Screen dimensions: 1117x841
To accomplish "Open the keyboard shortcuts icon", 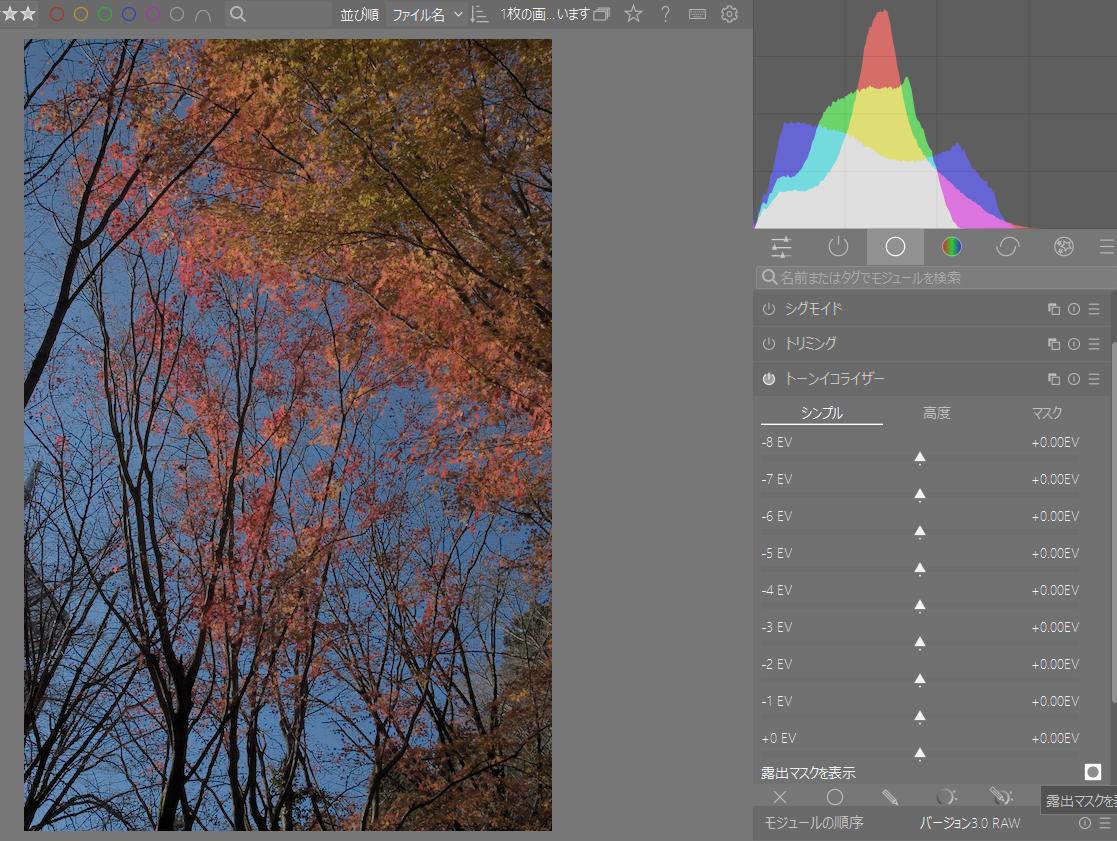I will coord(697,14).
